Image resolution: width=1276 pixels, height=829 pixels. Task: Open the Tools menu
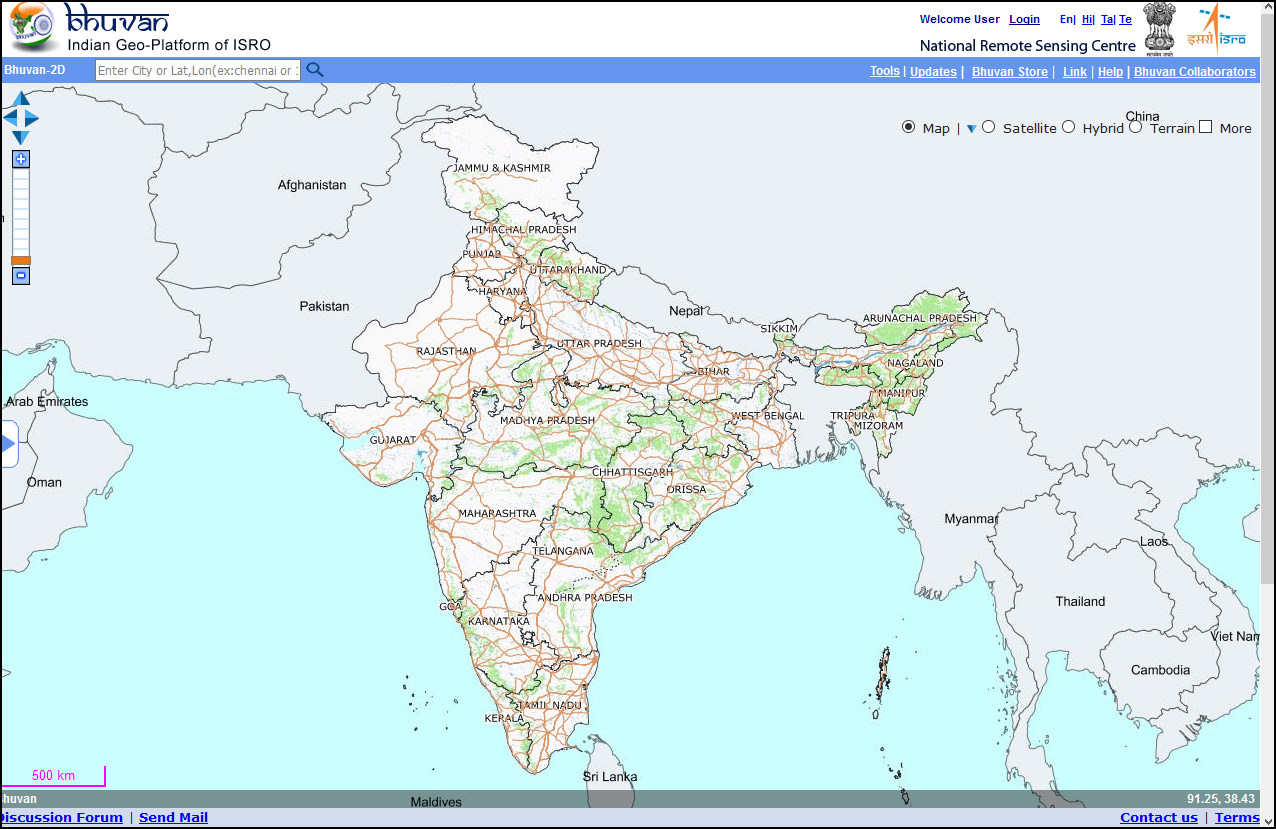point(885,72)
